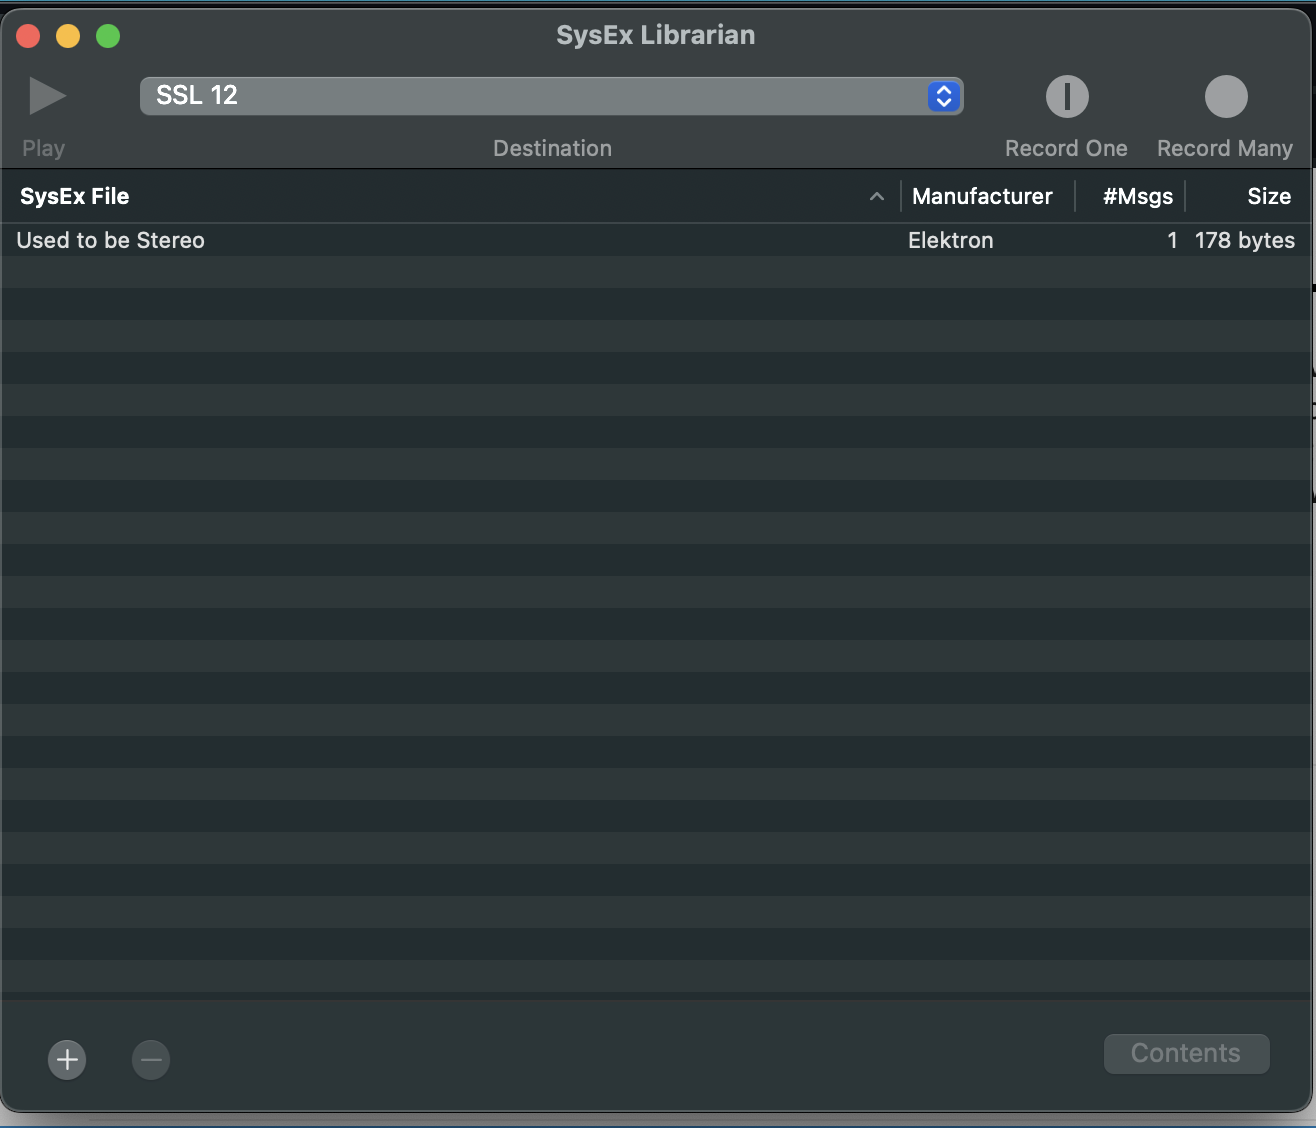
Task: Click the Elektron manufacturer cell
Action: tap(951, 240)
